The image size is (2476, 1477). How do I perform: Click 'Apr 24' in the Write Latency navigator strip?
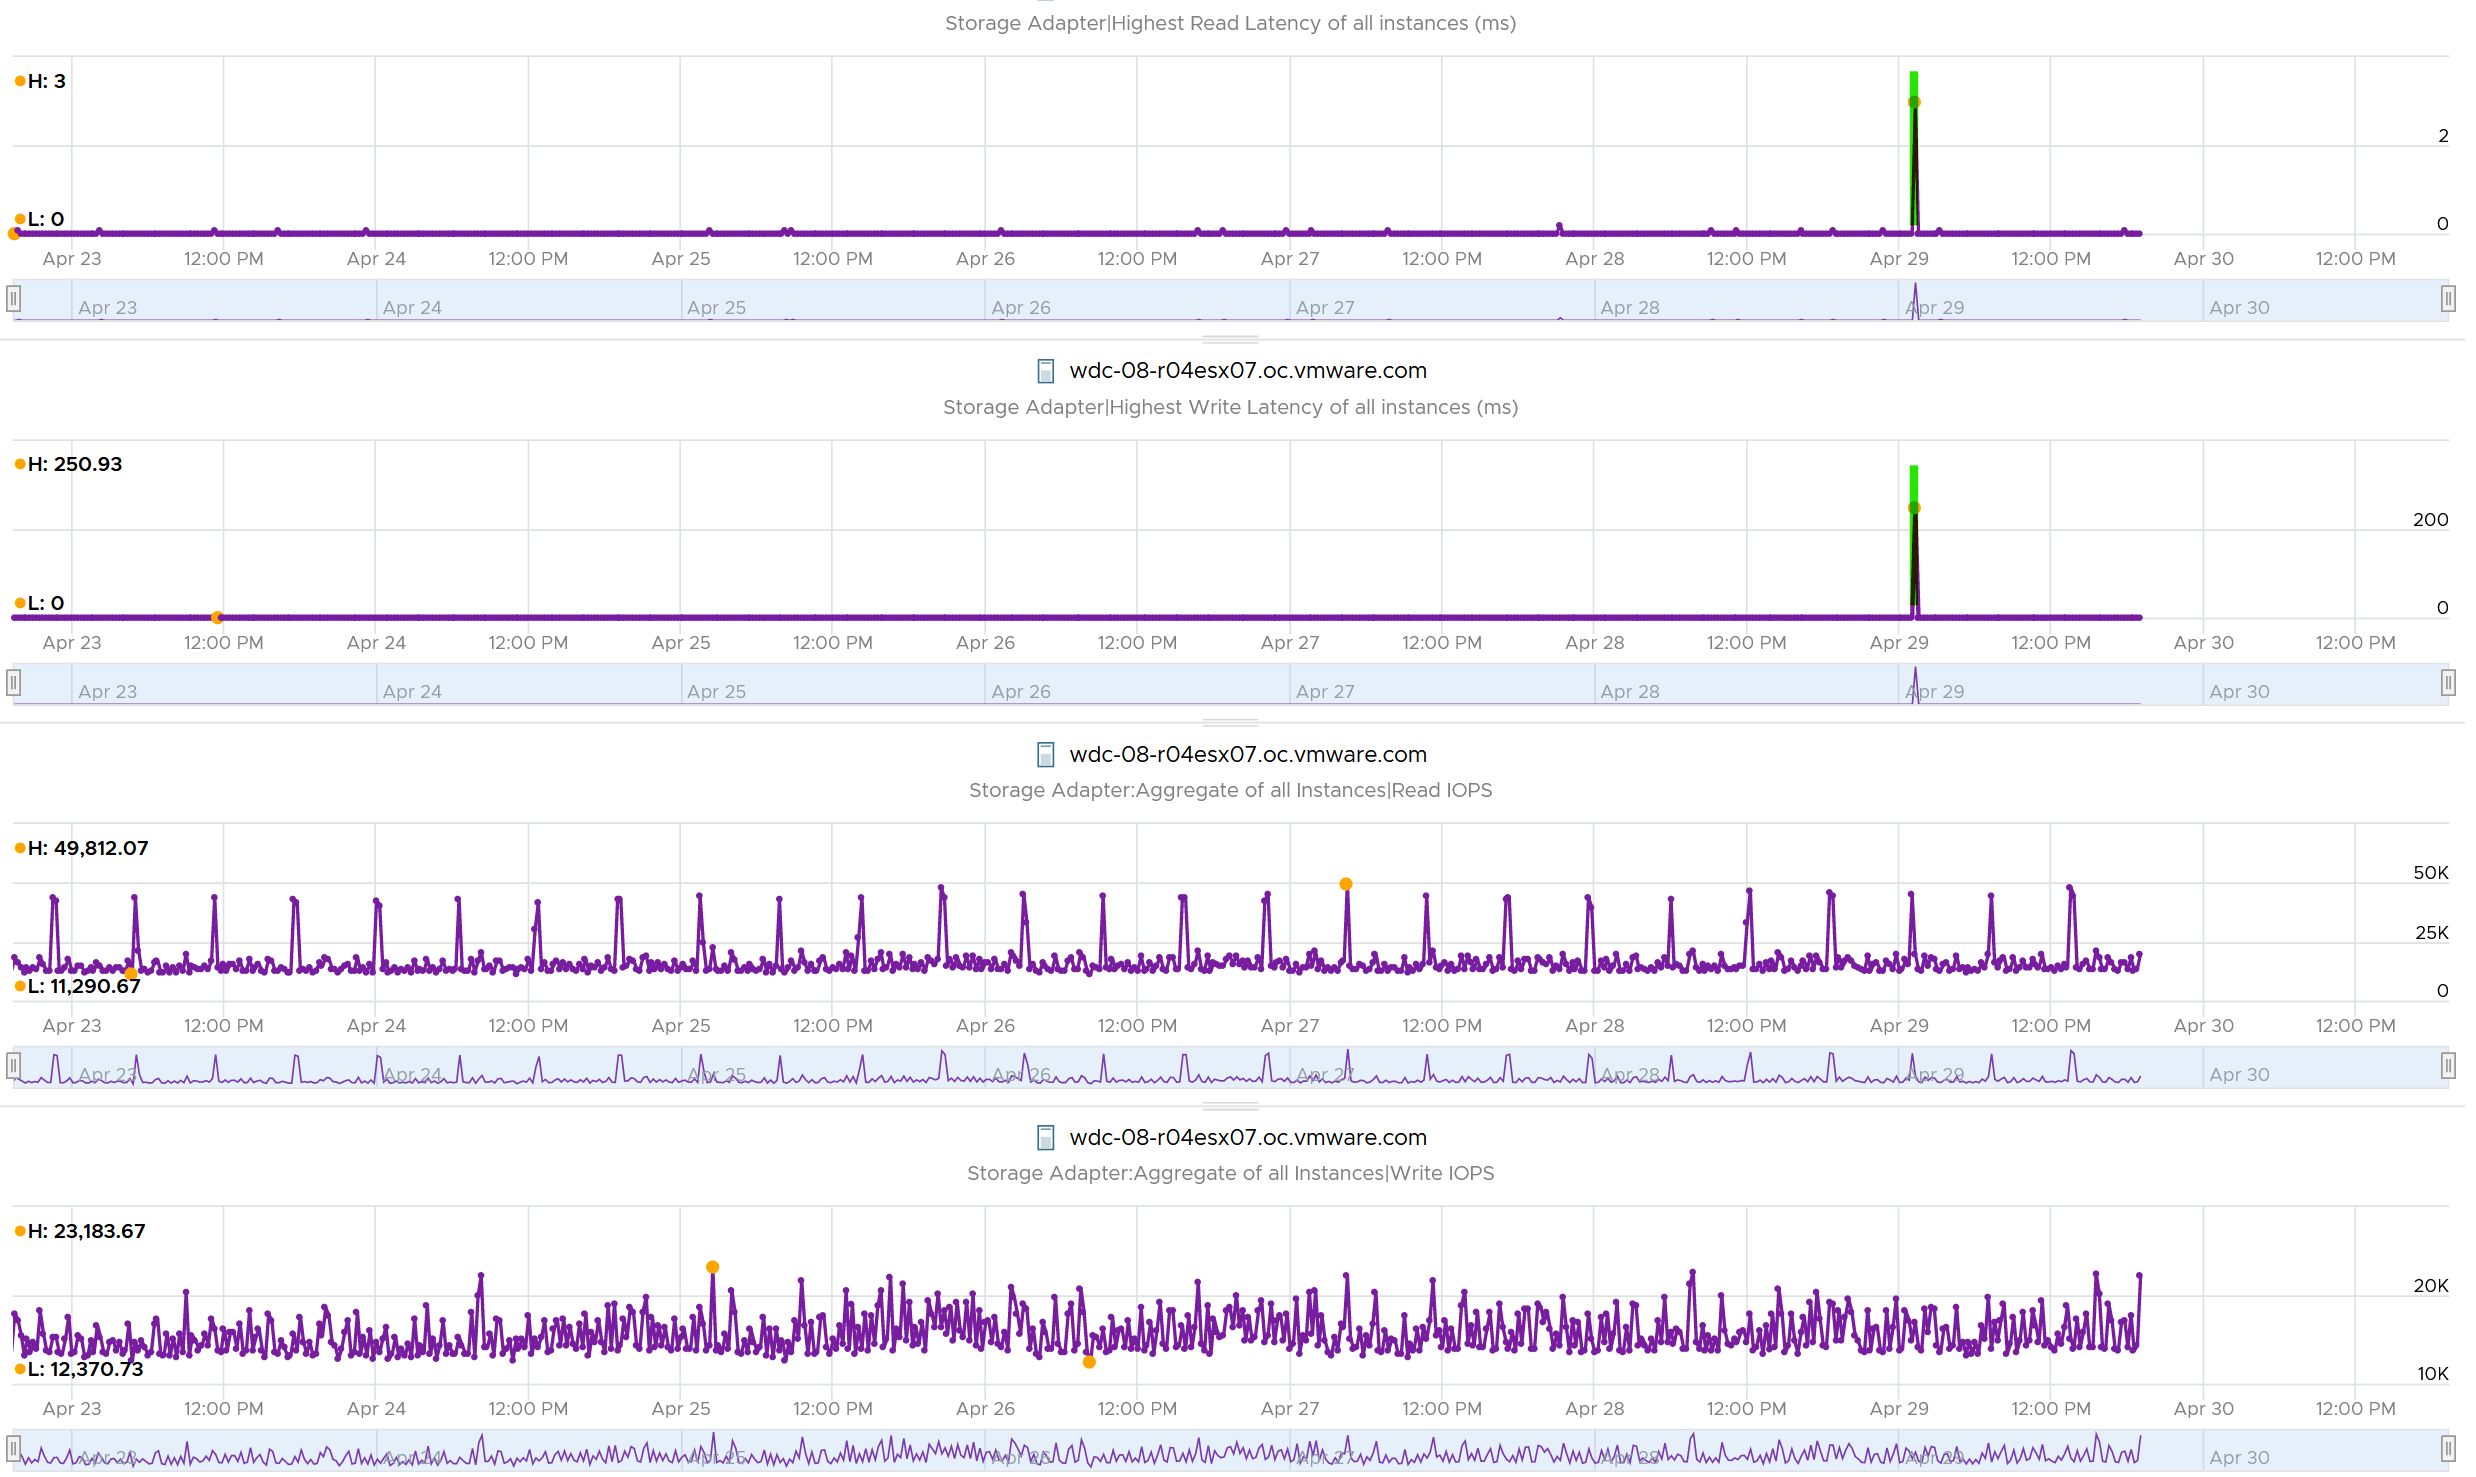click(x=412, y=692)
